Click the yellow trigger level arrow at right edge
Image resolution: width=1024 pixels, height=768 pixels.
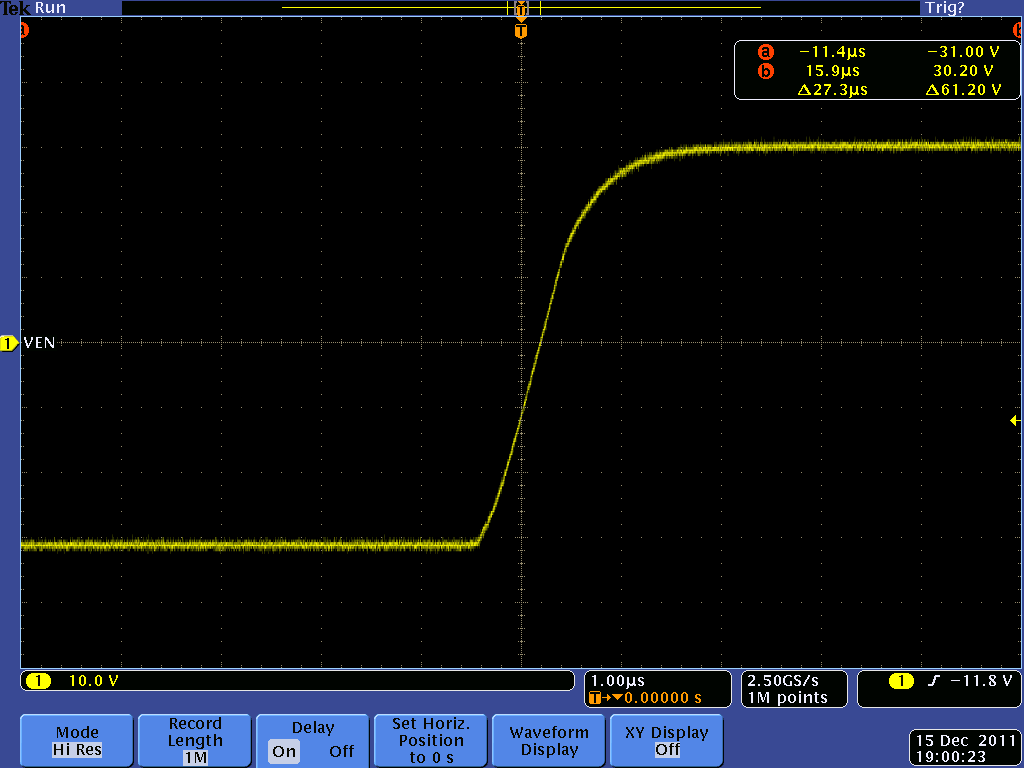(1015, 421)
